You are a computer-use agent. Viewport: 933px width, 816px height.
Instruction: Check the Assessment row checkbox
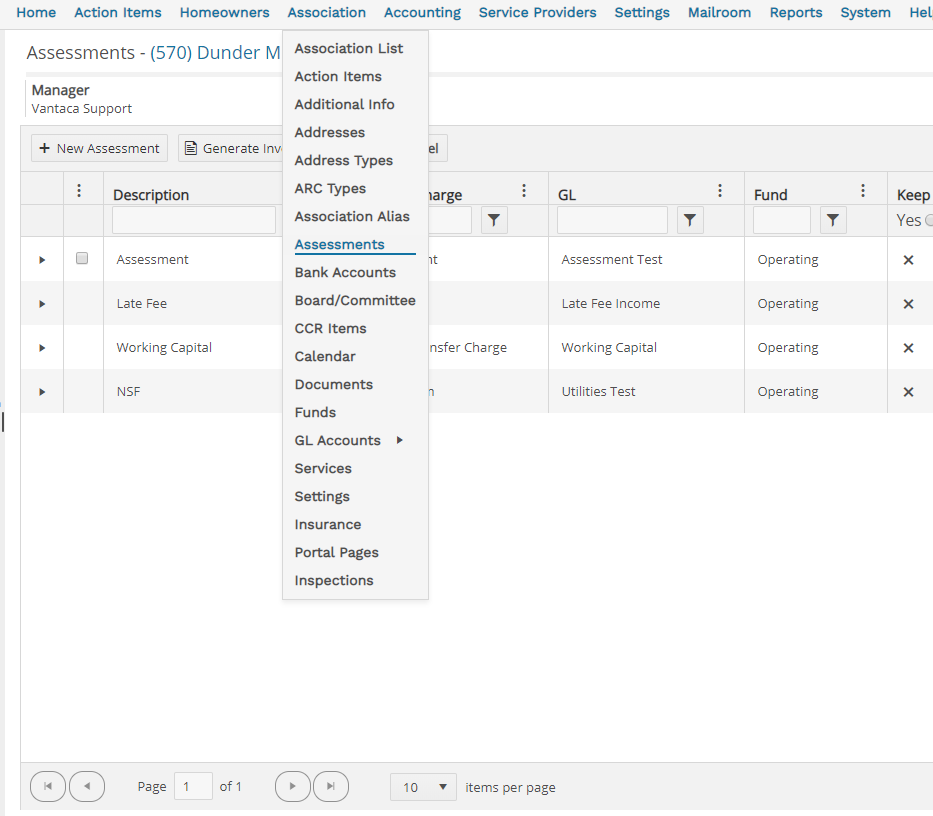(82, 258)
